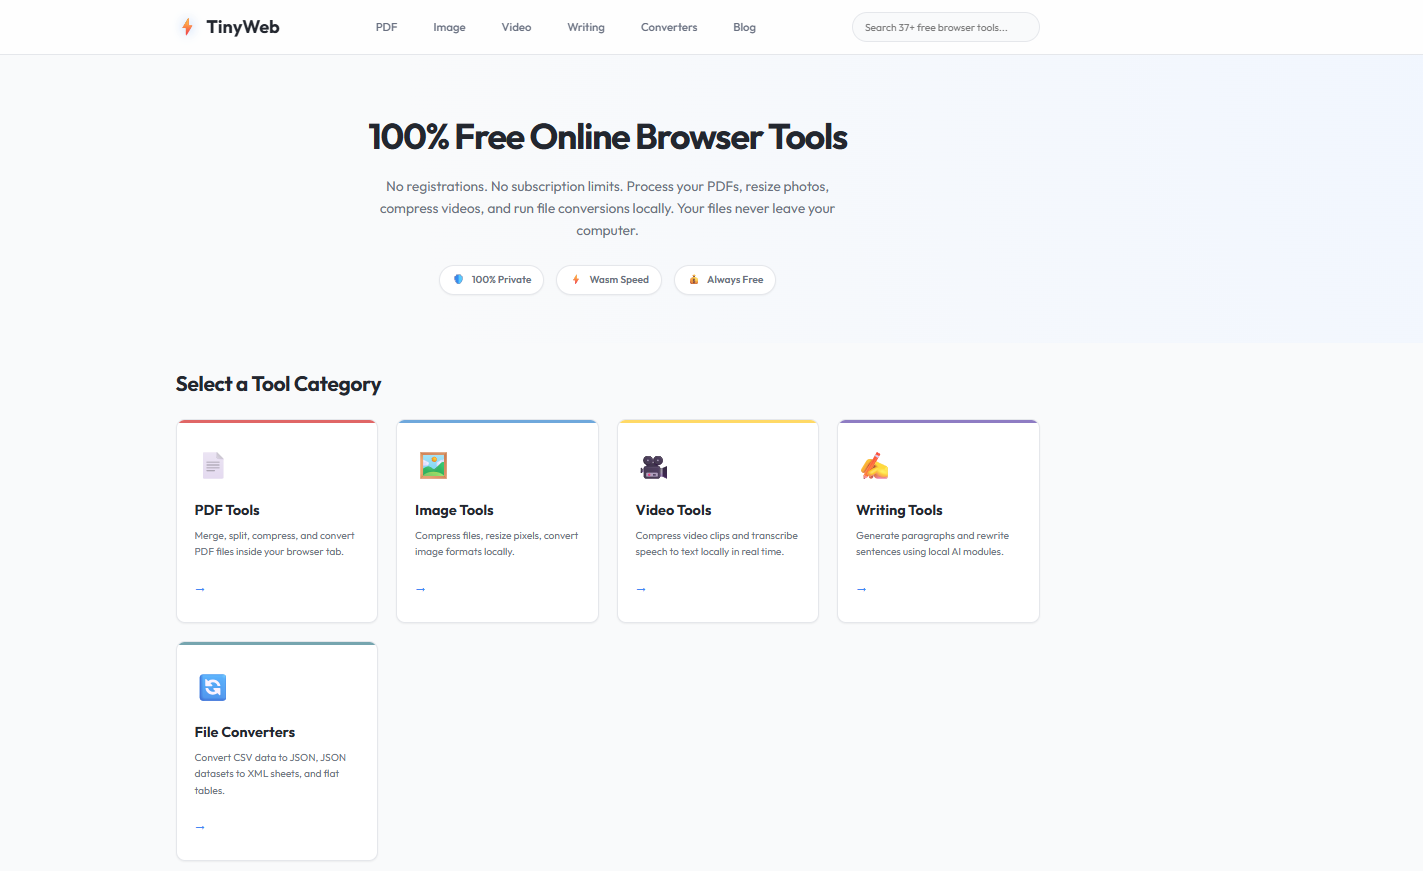Viewport: 1423px width, 871px height.
Task: Focus the search free browser tools field
Action: (x=945, y=27)
